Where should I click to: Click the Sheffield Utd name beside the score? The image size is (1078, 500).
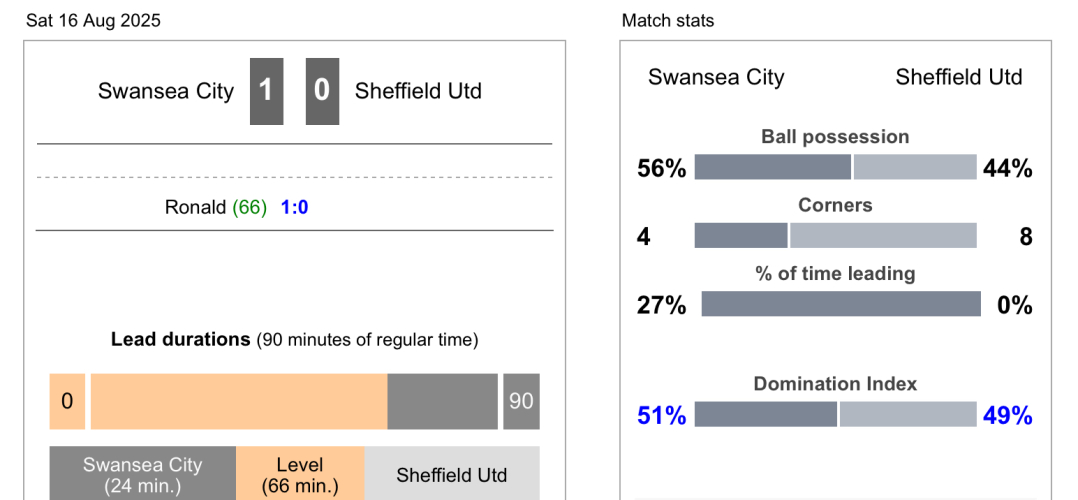click(418, 91)
